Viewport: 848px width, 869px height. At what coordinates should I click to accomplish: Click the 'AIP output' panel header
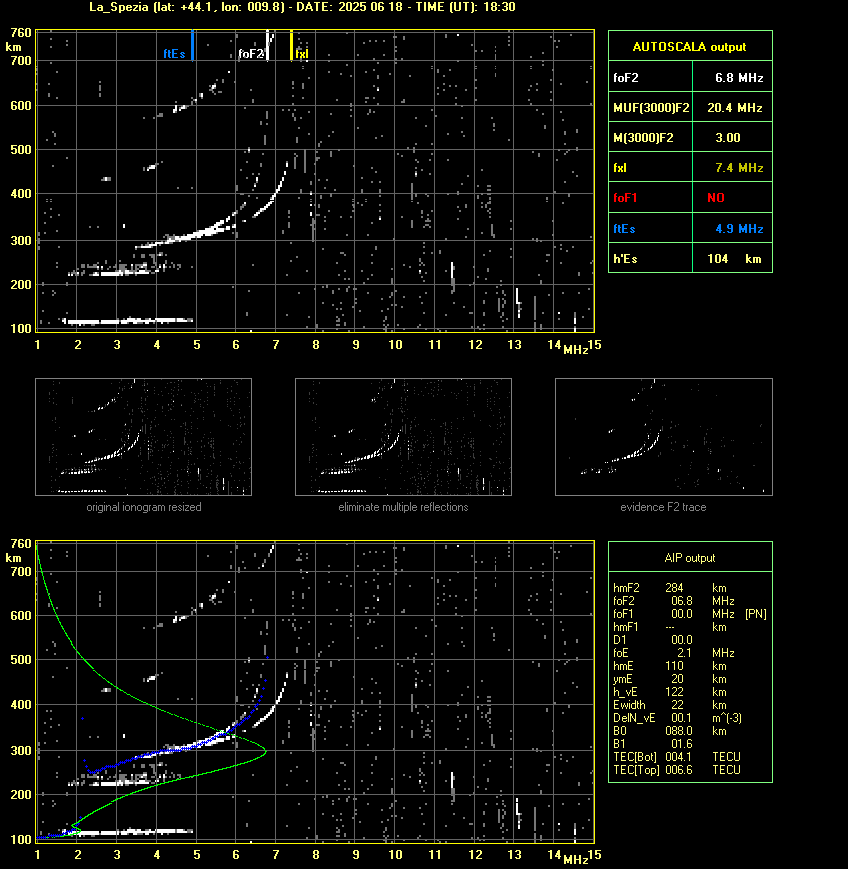(689, 558)
